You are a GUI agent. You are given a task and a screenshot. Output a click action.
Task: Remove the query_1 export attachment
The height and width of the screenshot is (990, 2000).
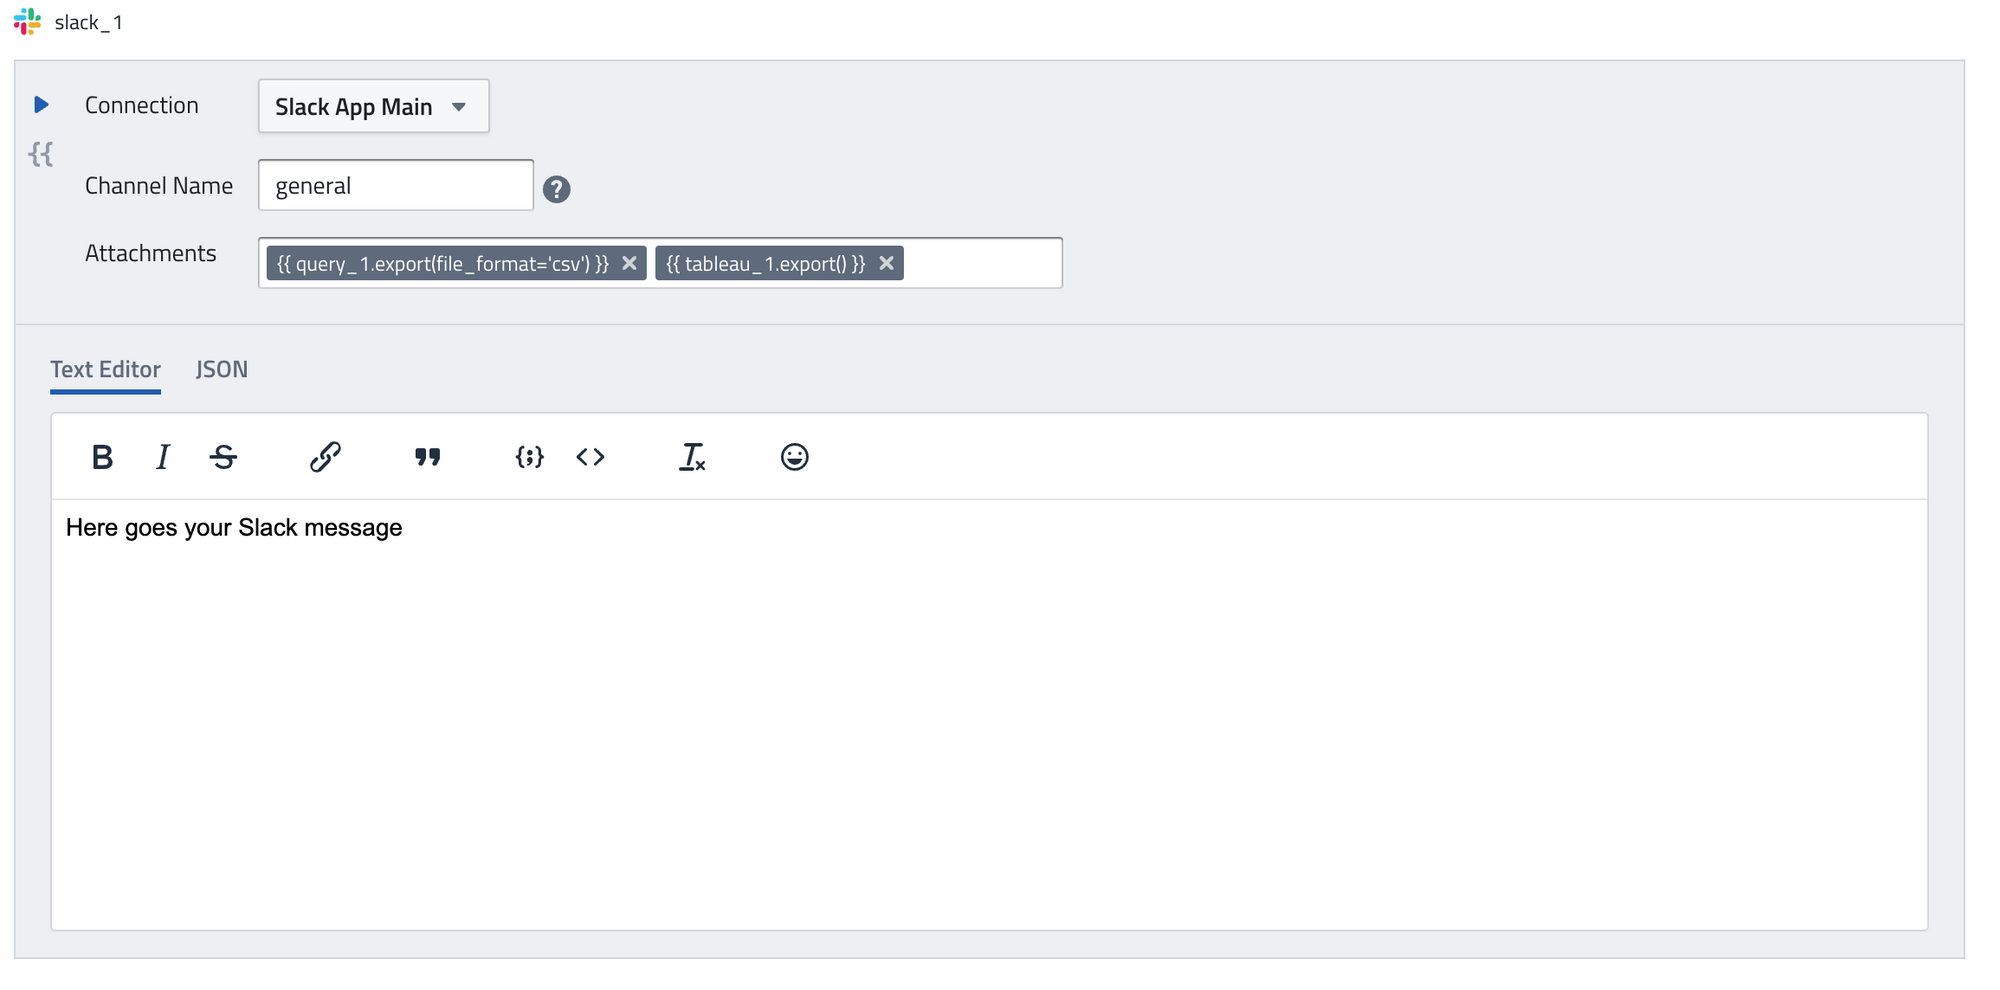click(629, 263)
